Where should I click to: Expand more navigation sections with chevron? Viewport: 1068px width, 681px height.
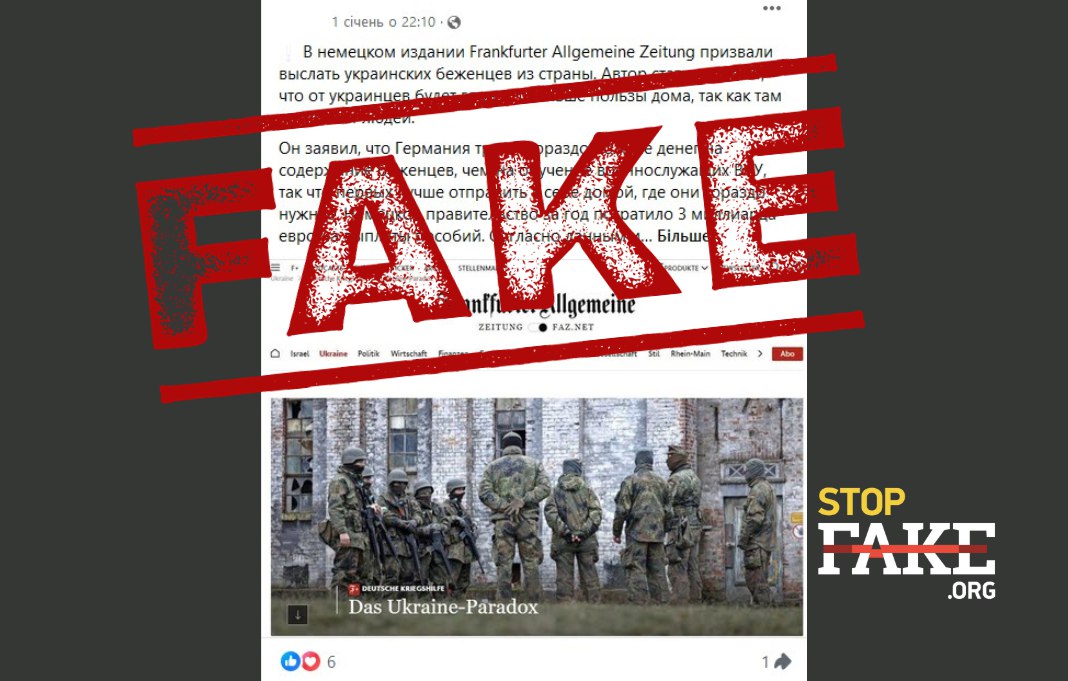[760, 353]
